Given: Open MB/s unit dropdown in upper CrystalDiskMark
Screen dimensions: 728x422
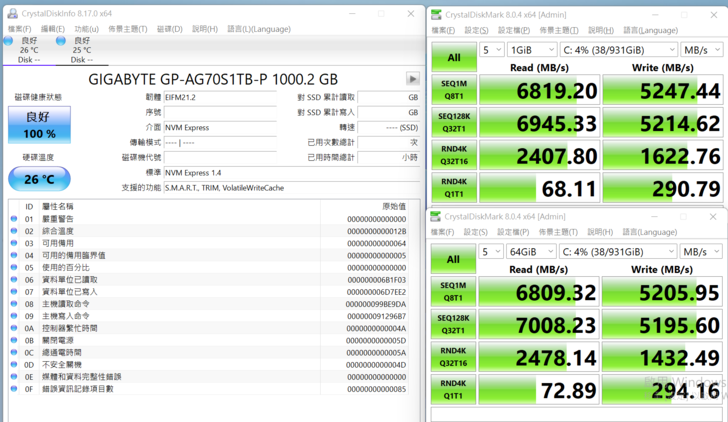Looking at the screenshot, I should coord(701,49).
